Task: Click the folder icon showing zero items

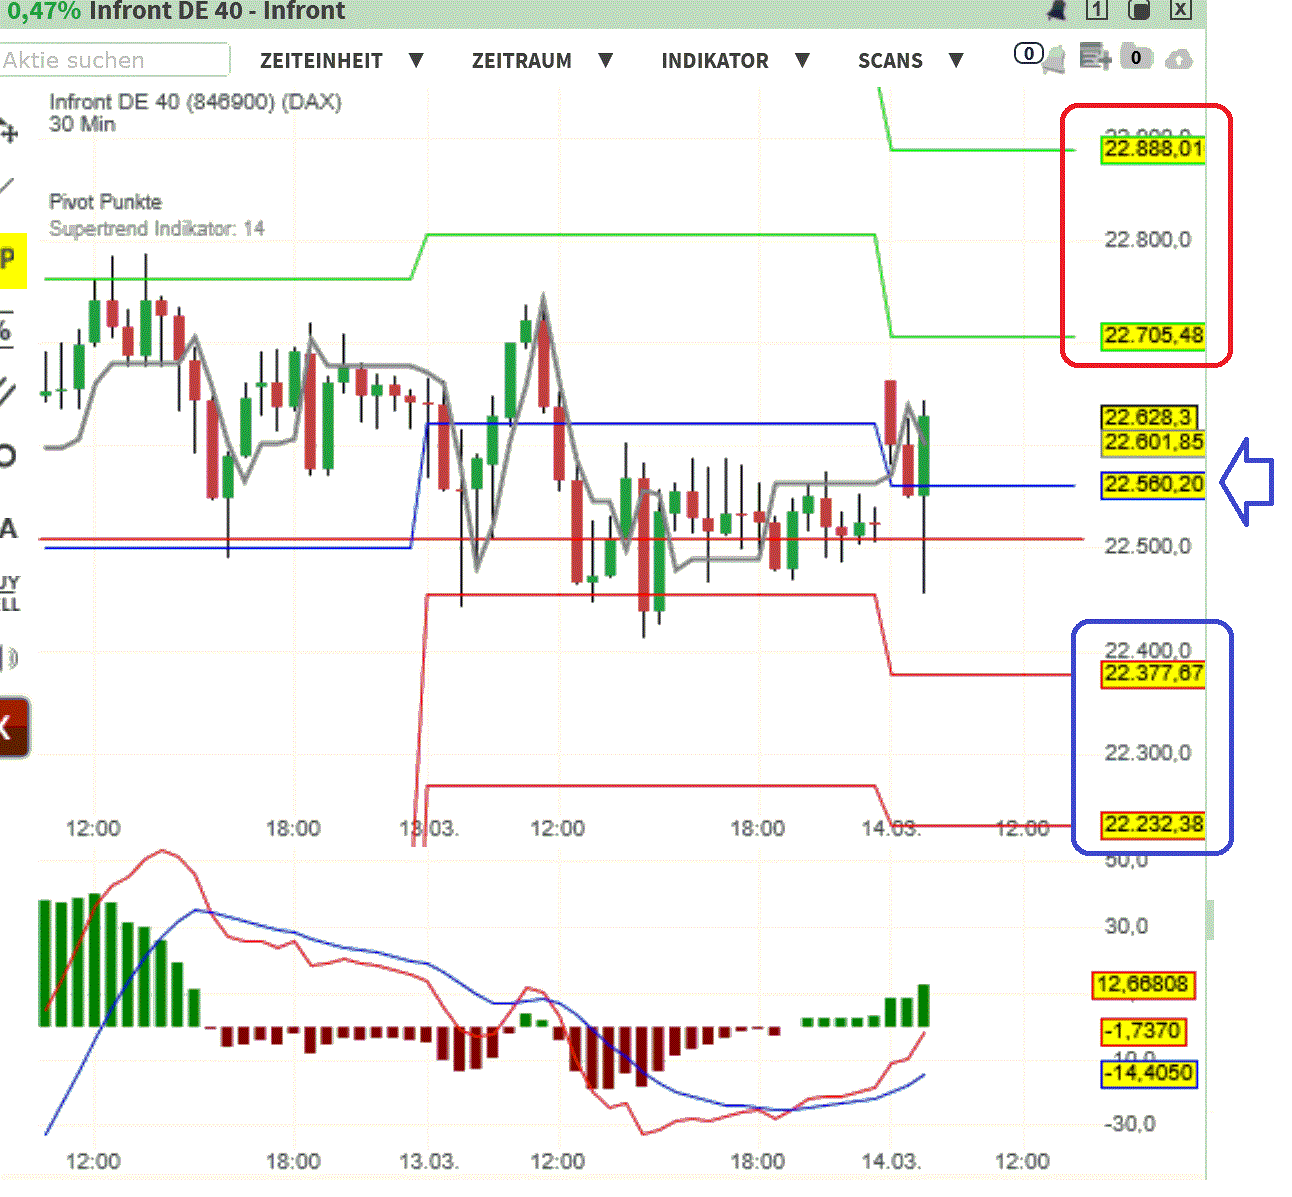Action: tap(1138, 58)
